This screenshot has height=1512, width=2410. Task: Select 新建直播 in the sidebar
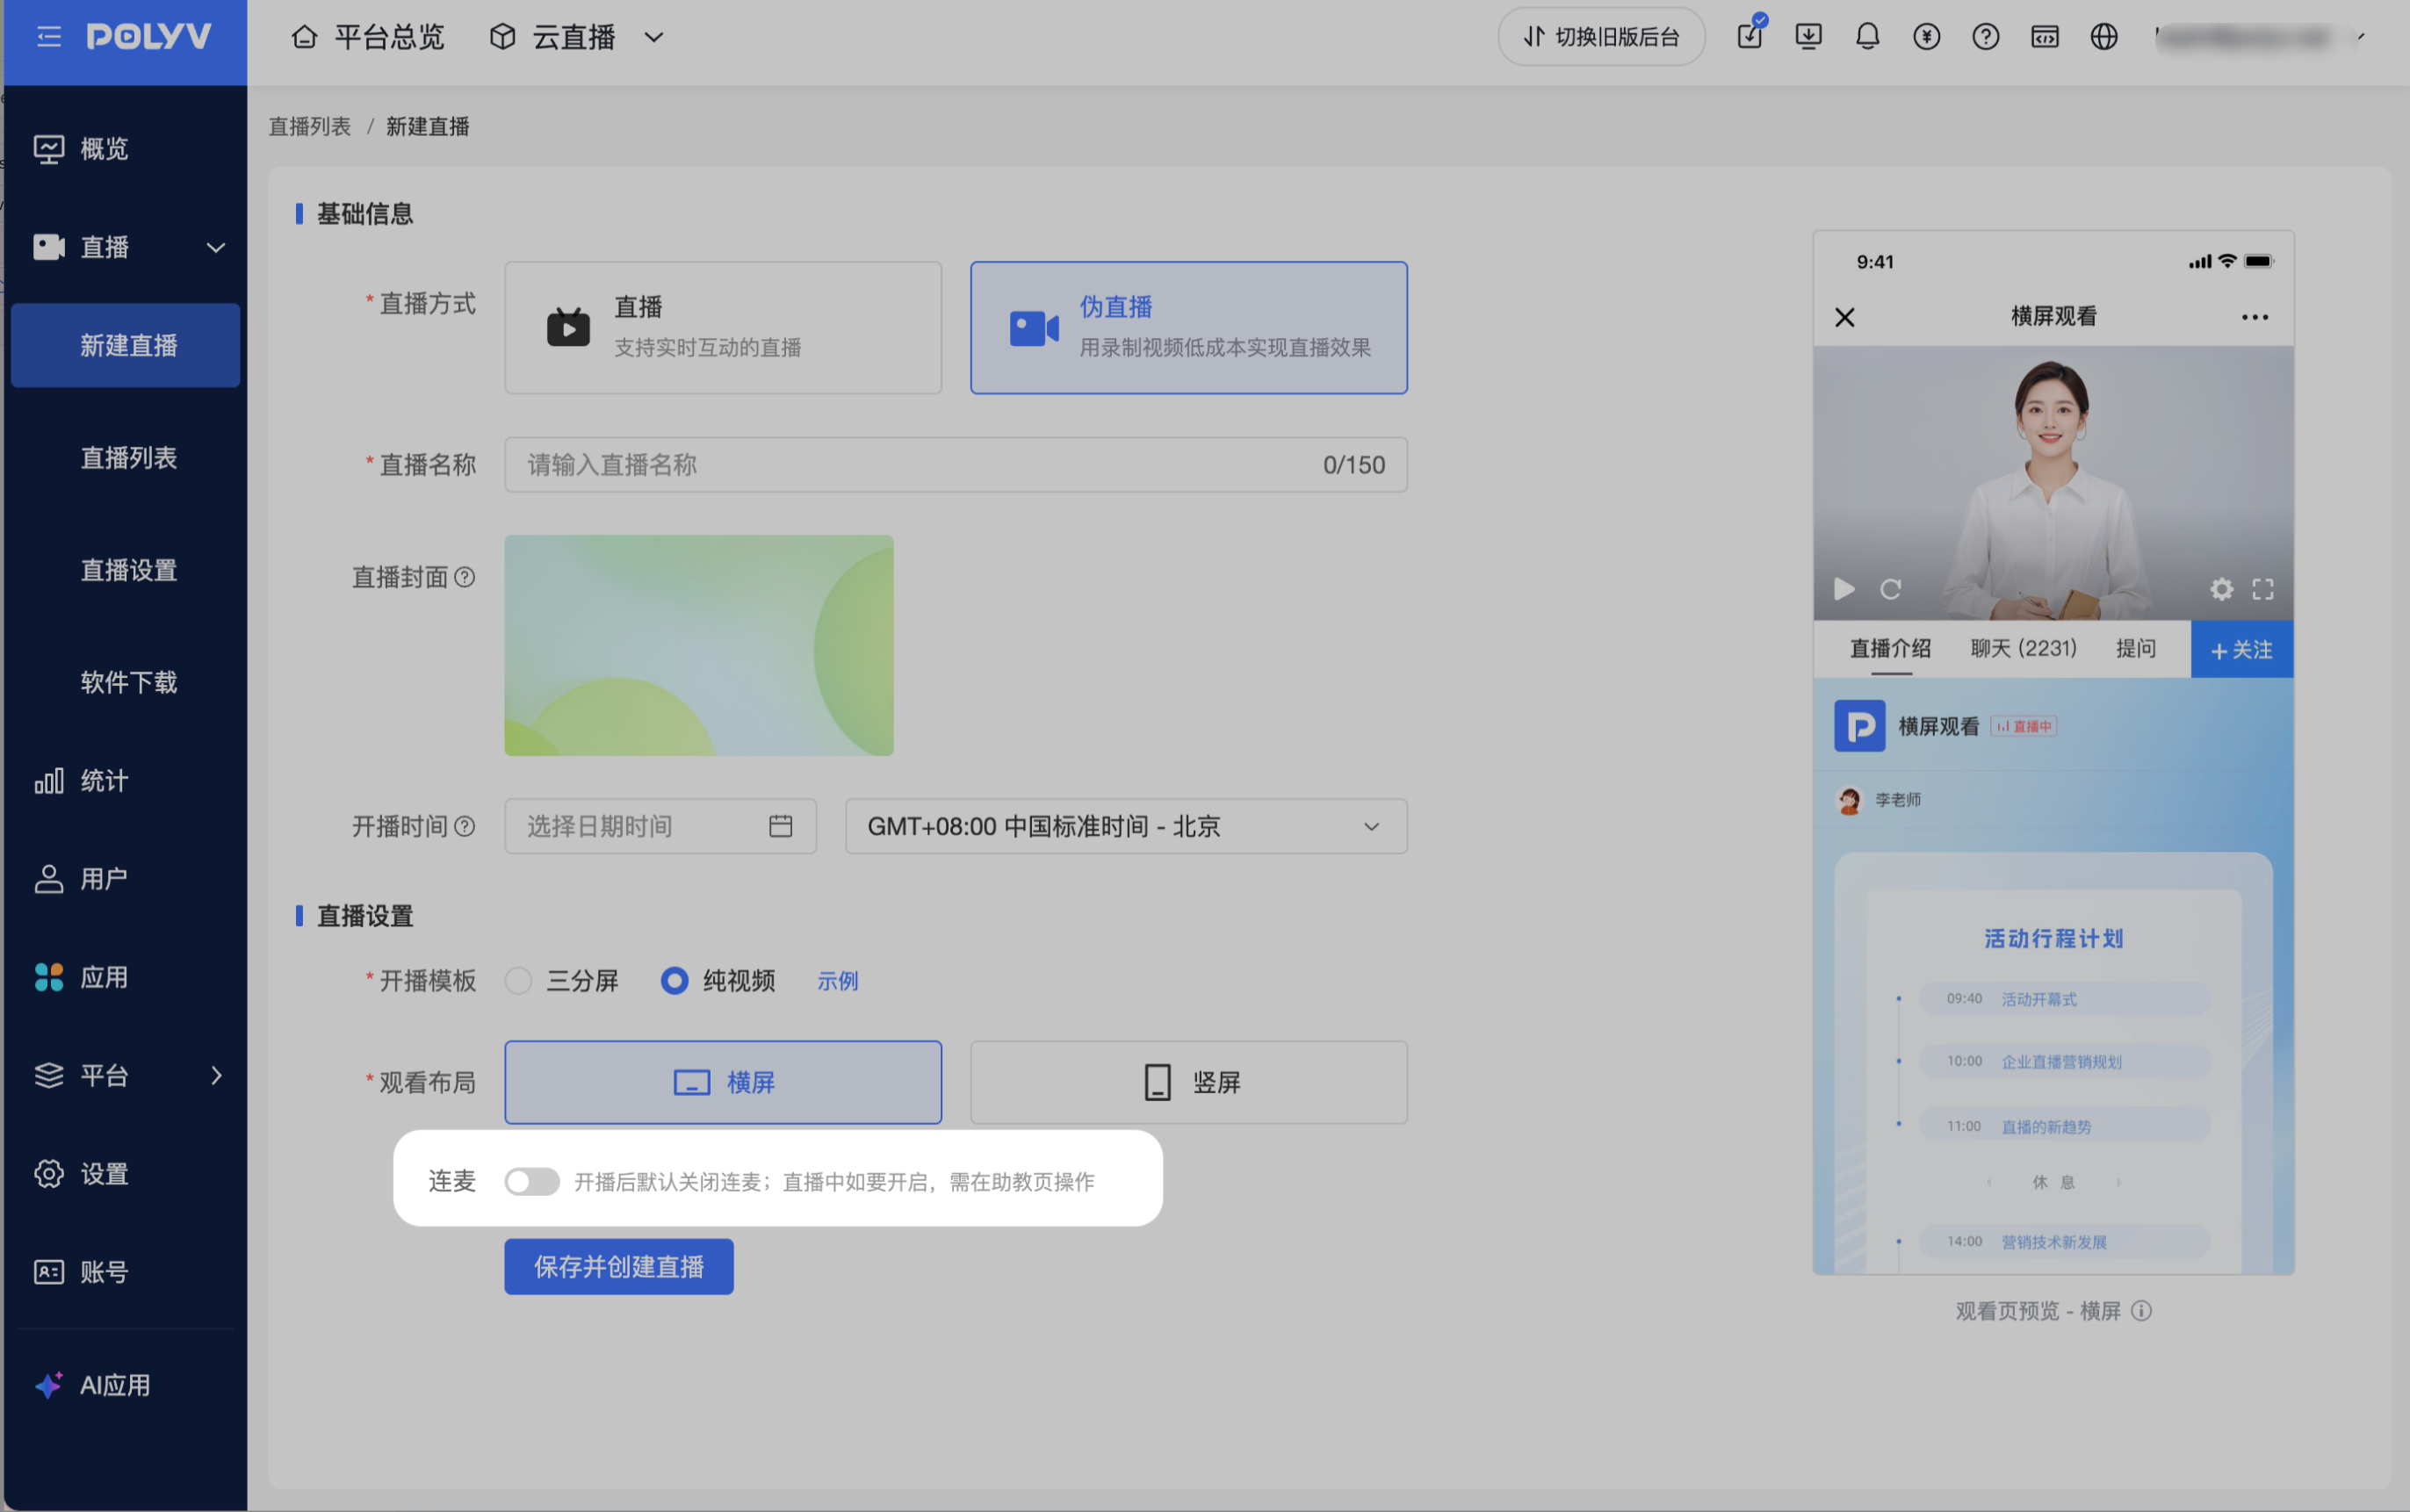coord(125,345)
